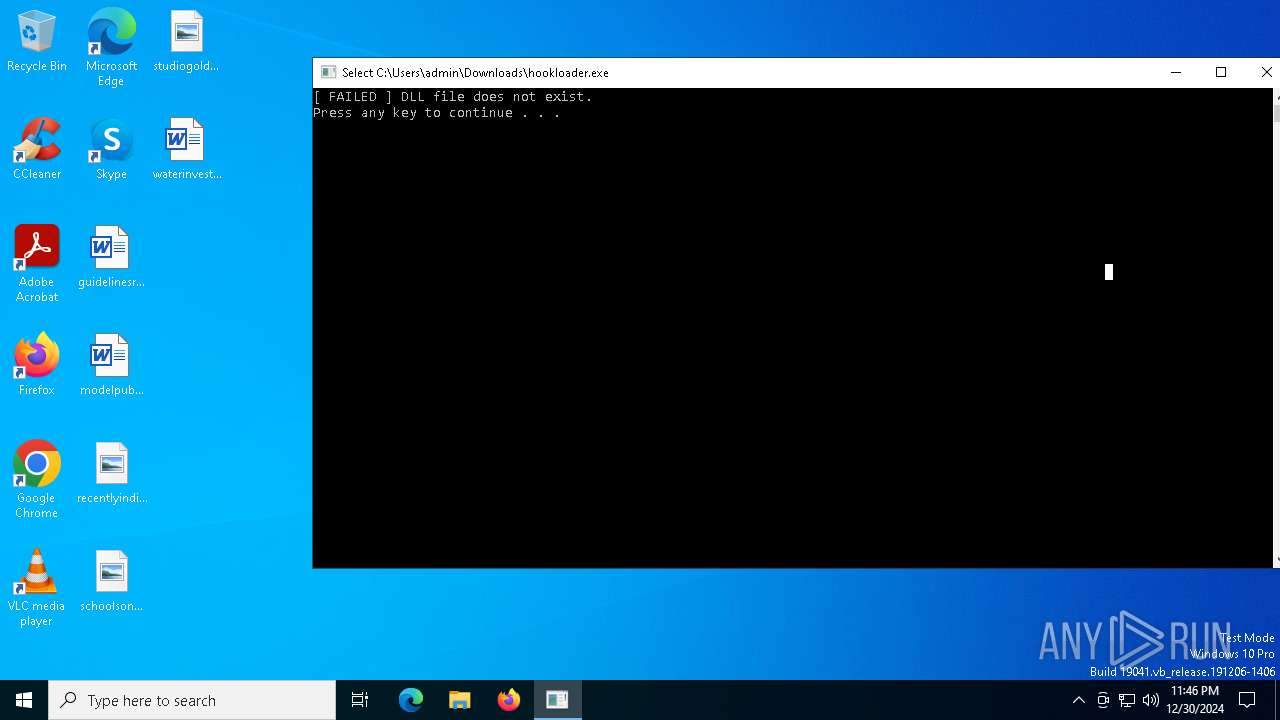
Task: Click the Task View taskbar button
Action: 360,700
